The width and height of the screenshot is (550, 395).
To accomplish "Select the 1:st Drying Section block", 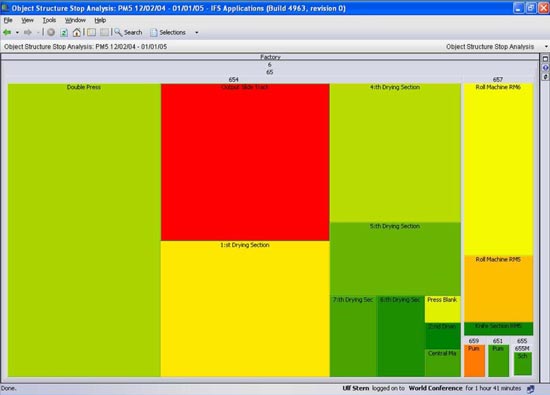I will pos(245,309).
